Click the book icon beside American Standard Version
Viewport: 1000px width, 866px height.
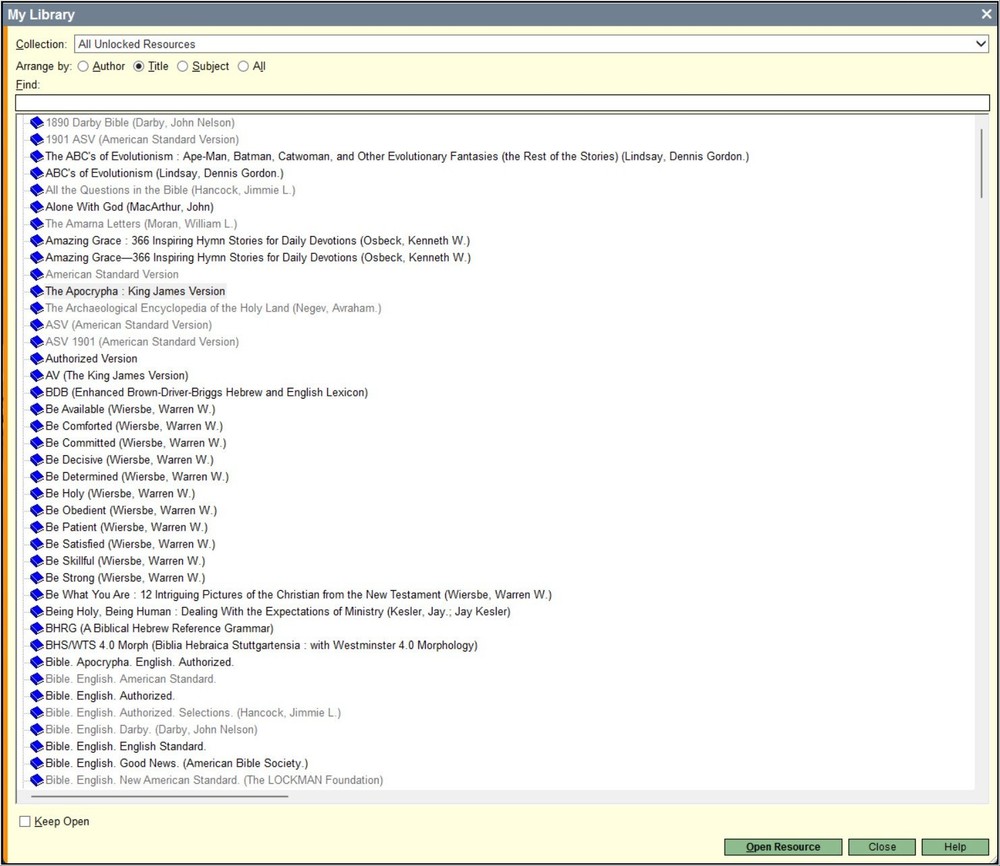pyautogui.click(x=37, y=274)
